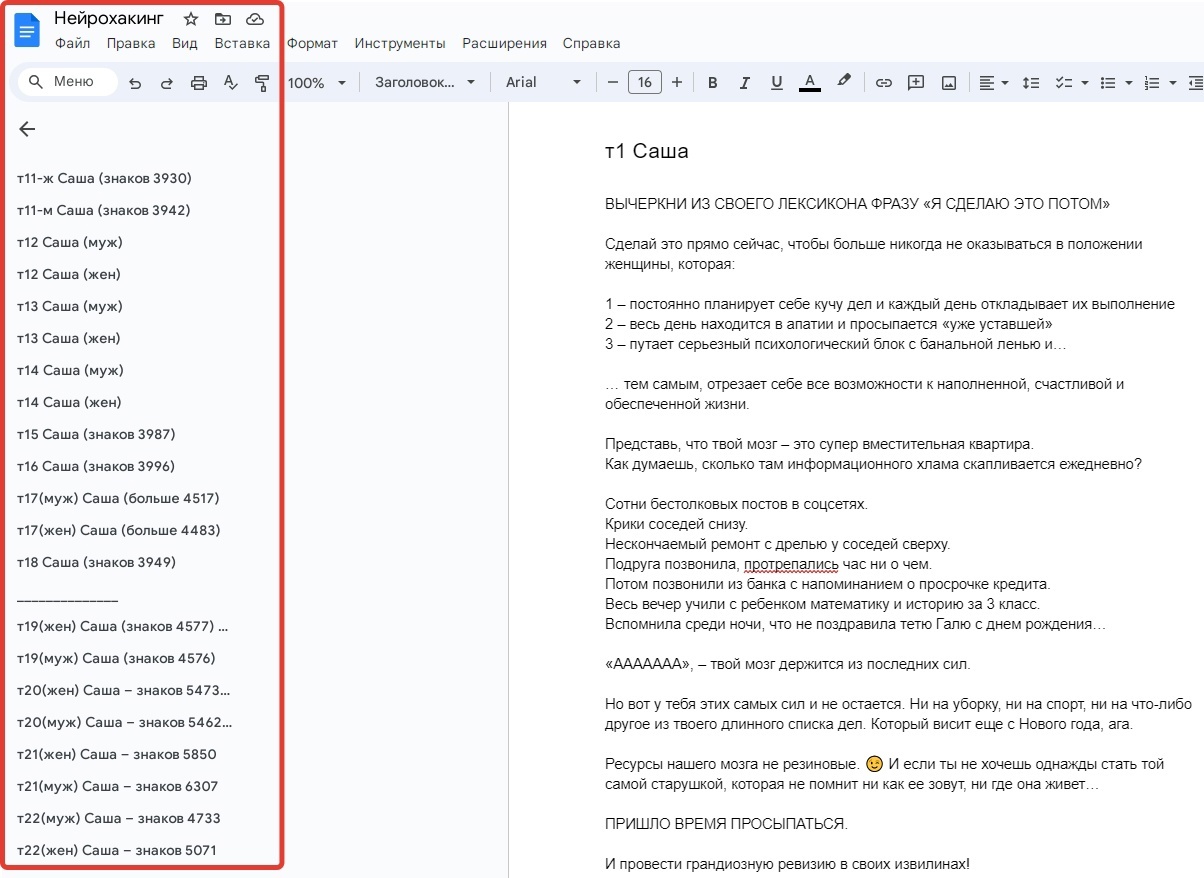The height and width of the screenshot is (878, 1204).
Task: Open the highlight color marker
Action: point(844,82)
